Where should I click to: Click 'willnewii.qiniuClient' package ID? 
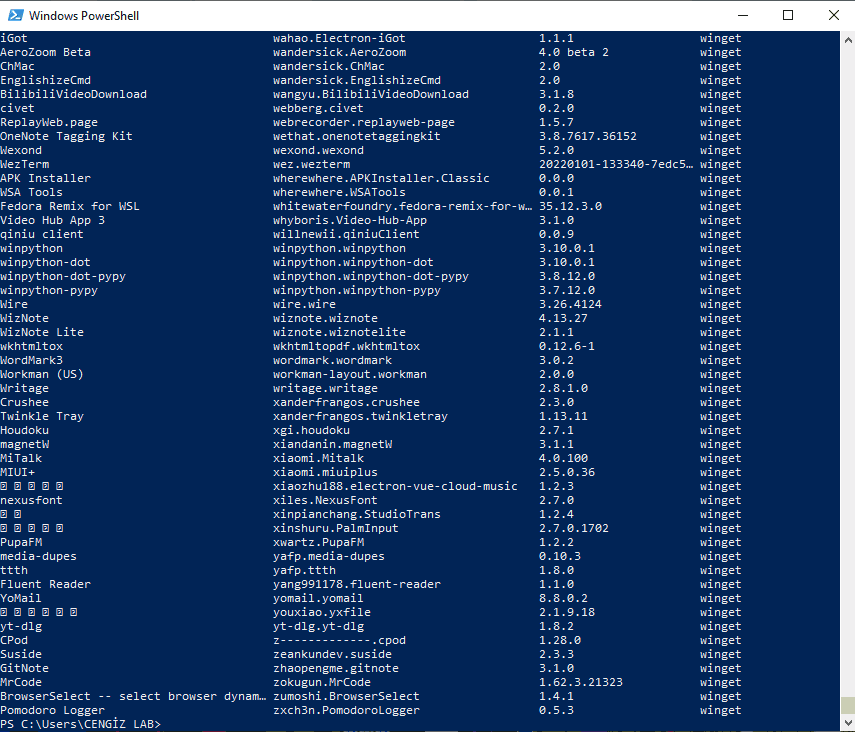346,234
